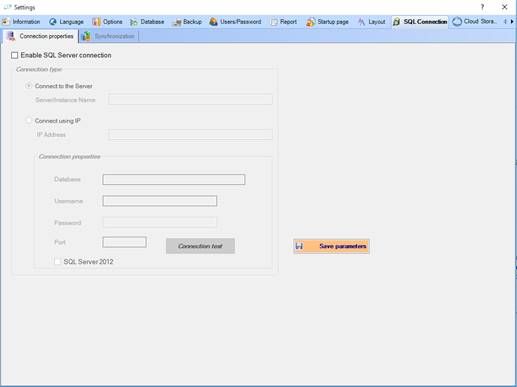Click the Information tab icon

tap(6, 22)
